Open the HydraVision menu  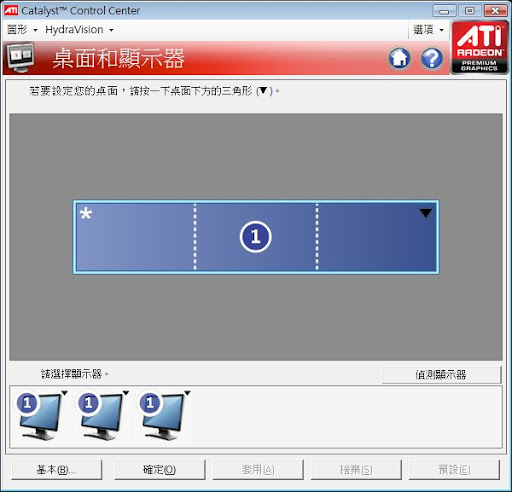[79, 30]
